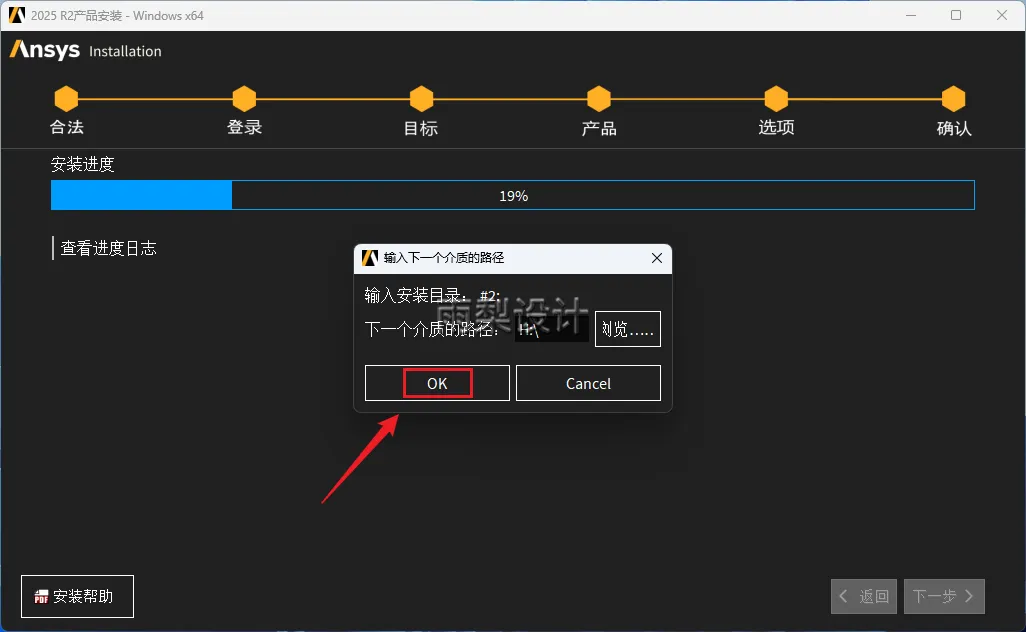Click the Ansys icon in the dialog title
Image resolution: width=1026 pixels, height=632 pixels.
370,258
